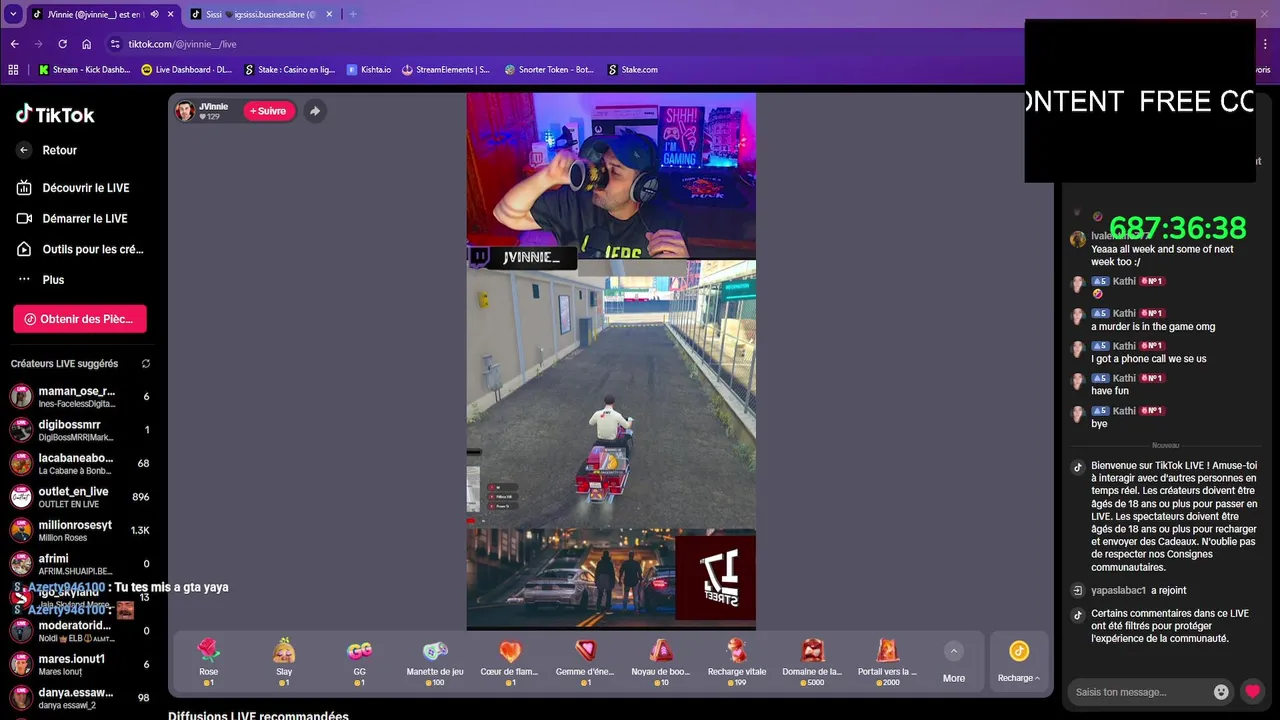Send a heart like to the stream
1280x720 pixels.
point(1252,692)
